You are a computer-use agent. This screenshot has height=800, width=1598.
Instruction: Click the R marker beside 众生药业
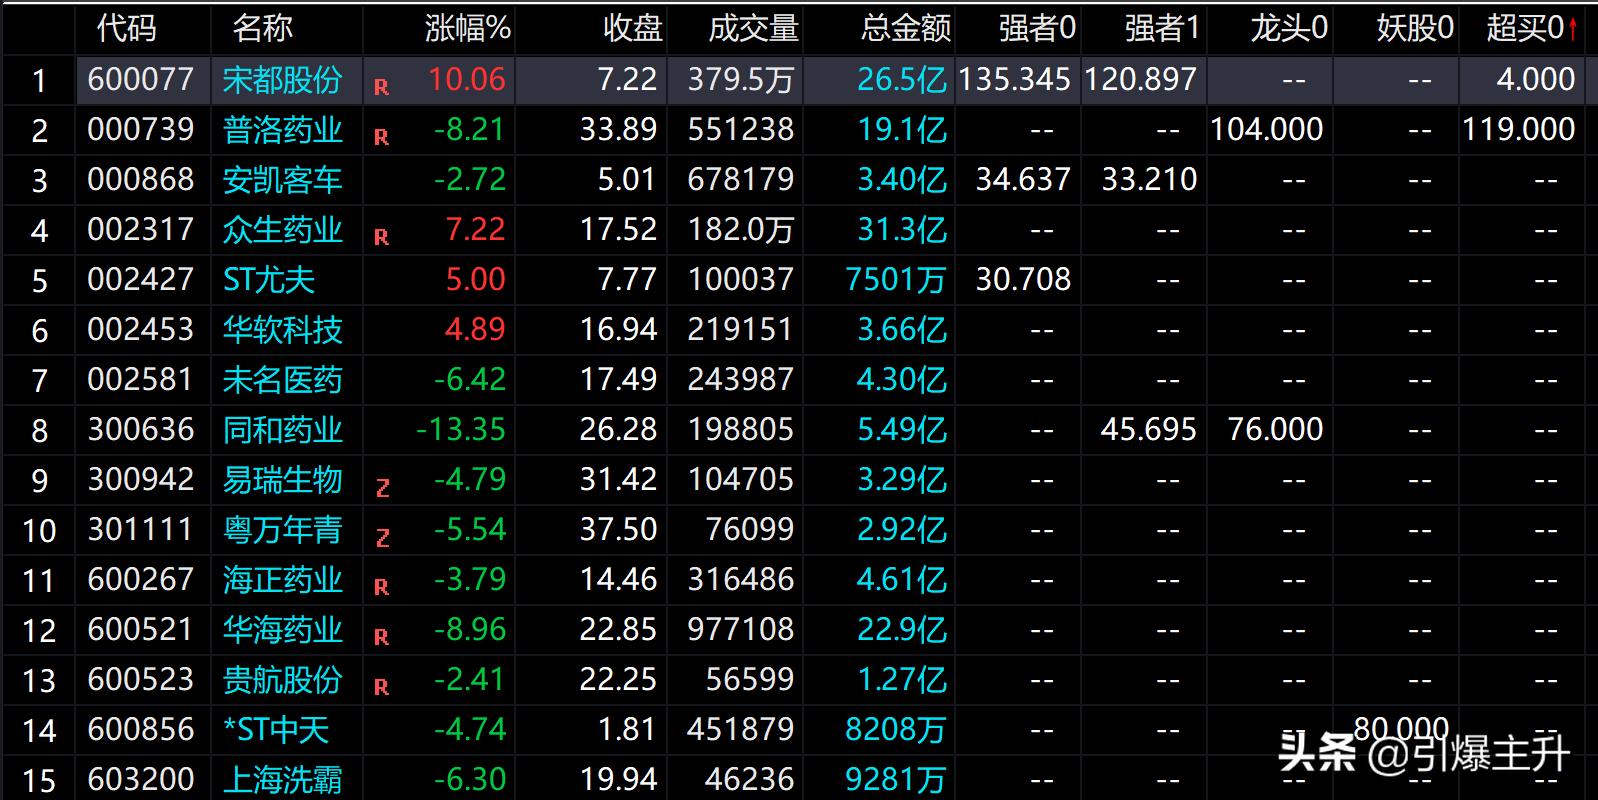[x=381, y=238]
